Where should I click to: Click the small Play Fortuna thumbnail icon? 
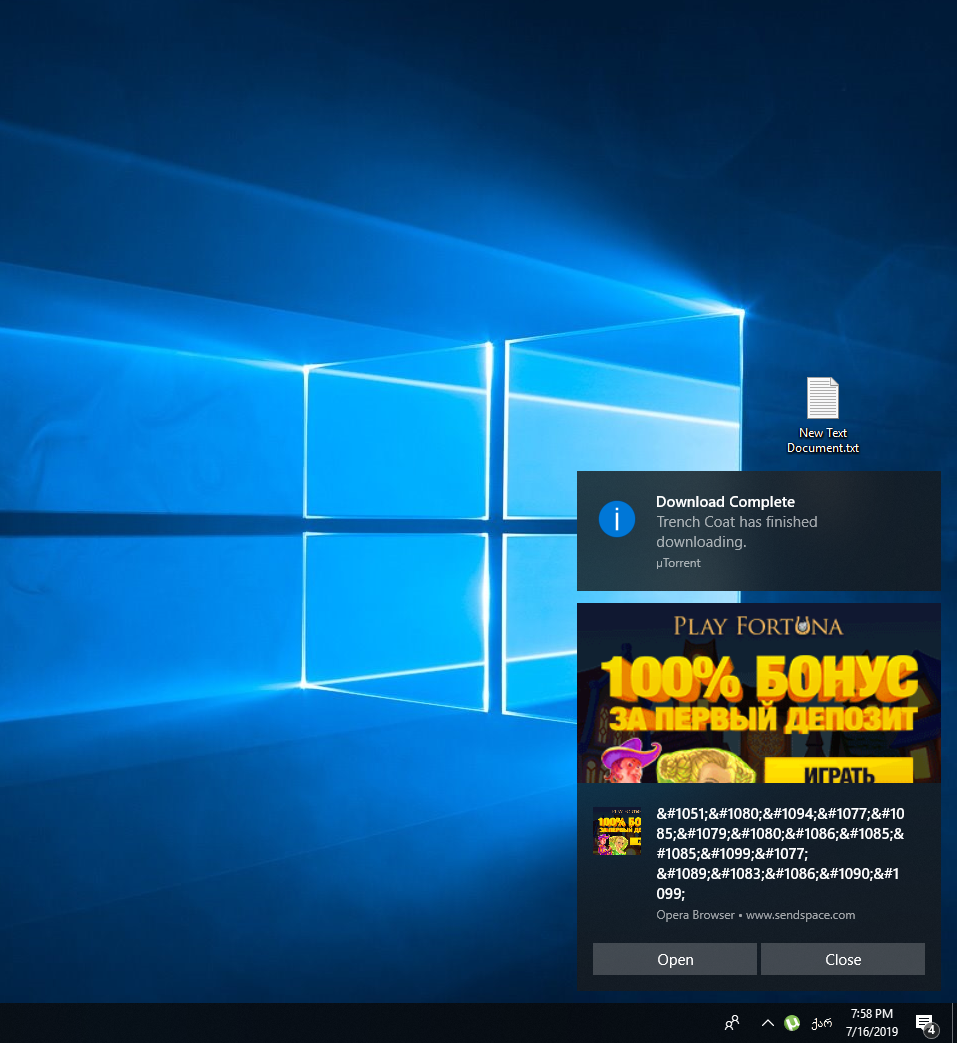pos(617,831)
